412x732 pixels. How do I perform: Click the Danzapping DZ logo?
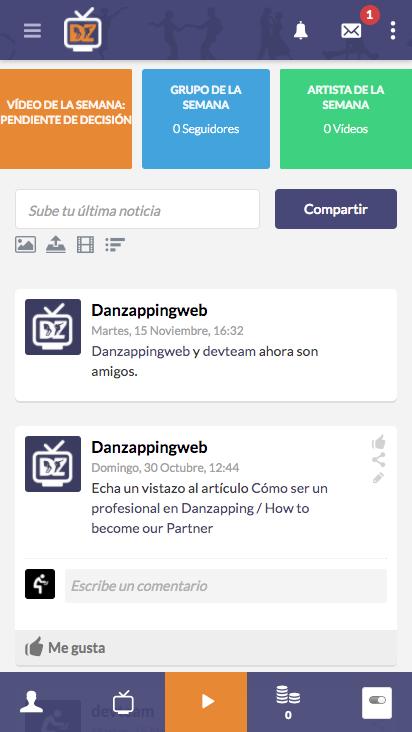[83, 29]
